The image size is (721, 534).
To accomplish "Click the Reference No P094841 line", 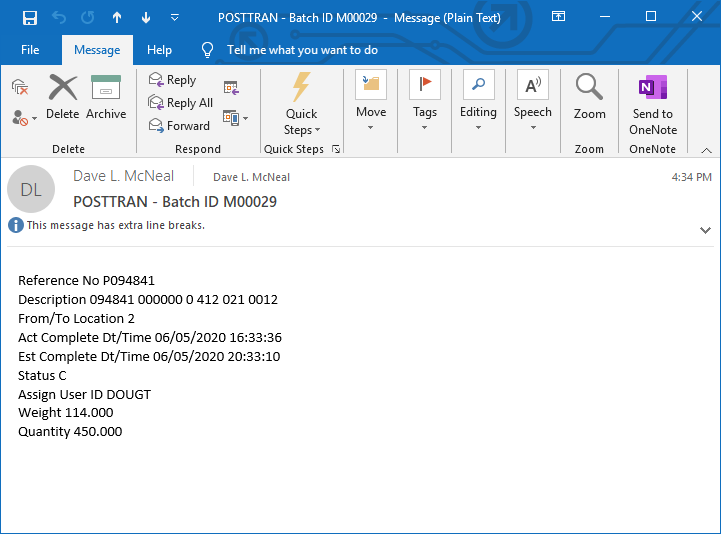I will [86, 281].
